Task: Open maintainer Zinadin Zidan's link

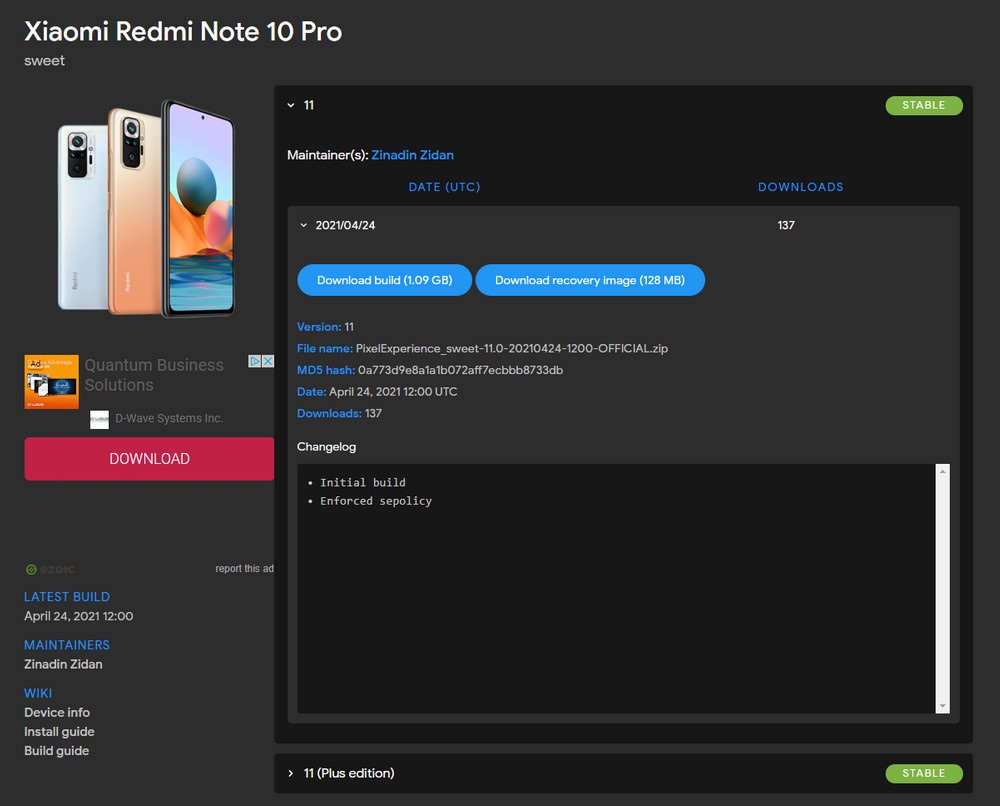Action: [x=412, y=155]
